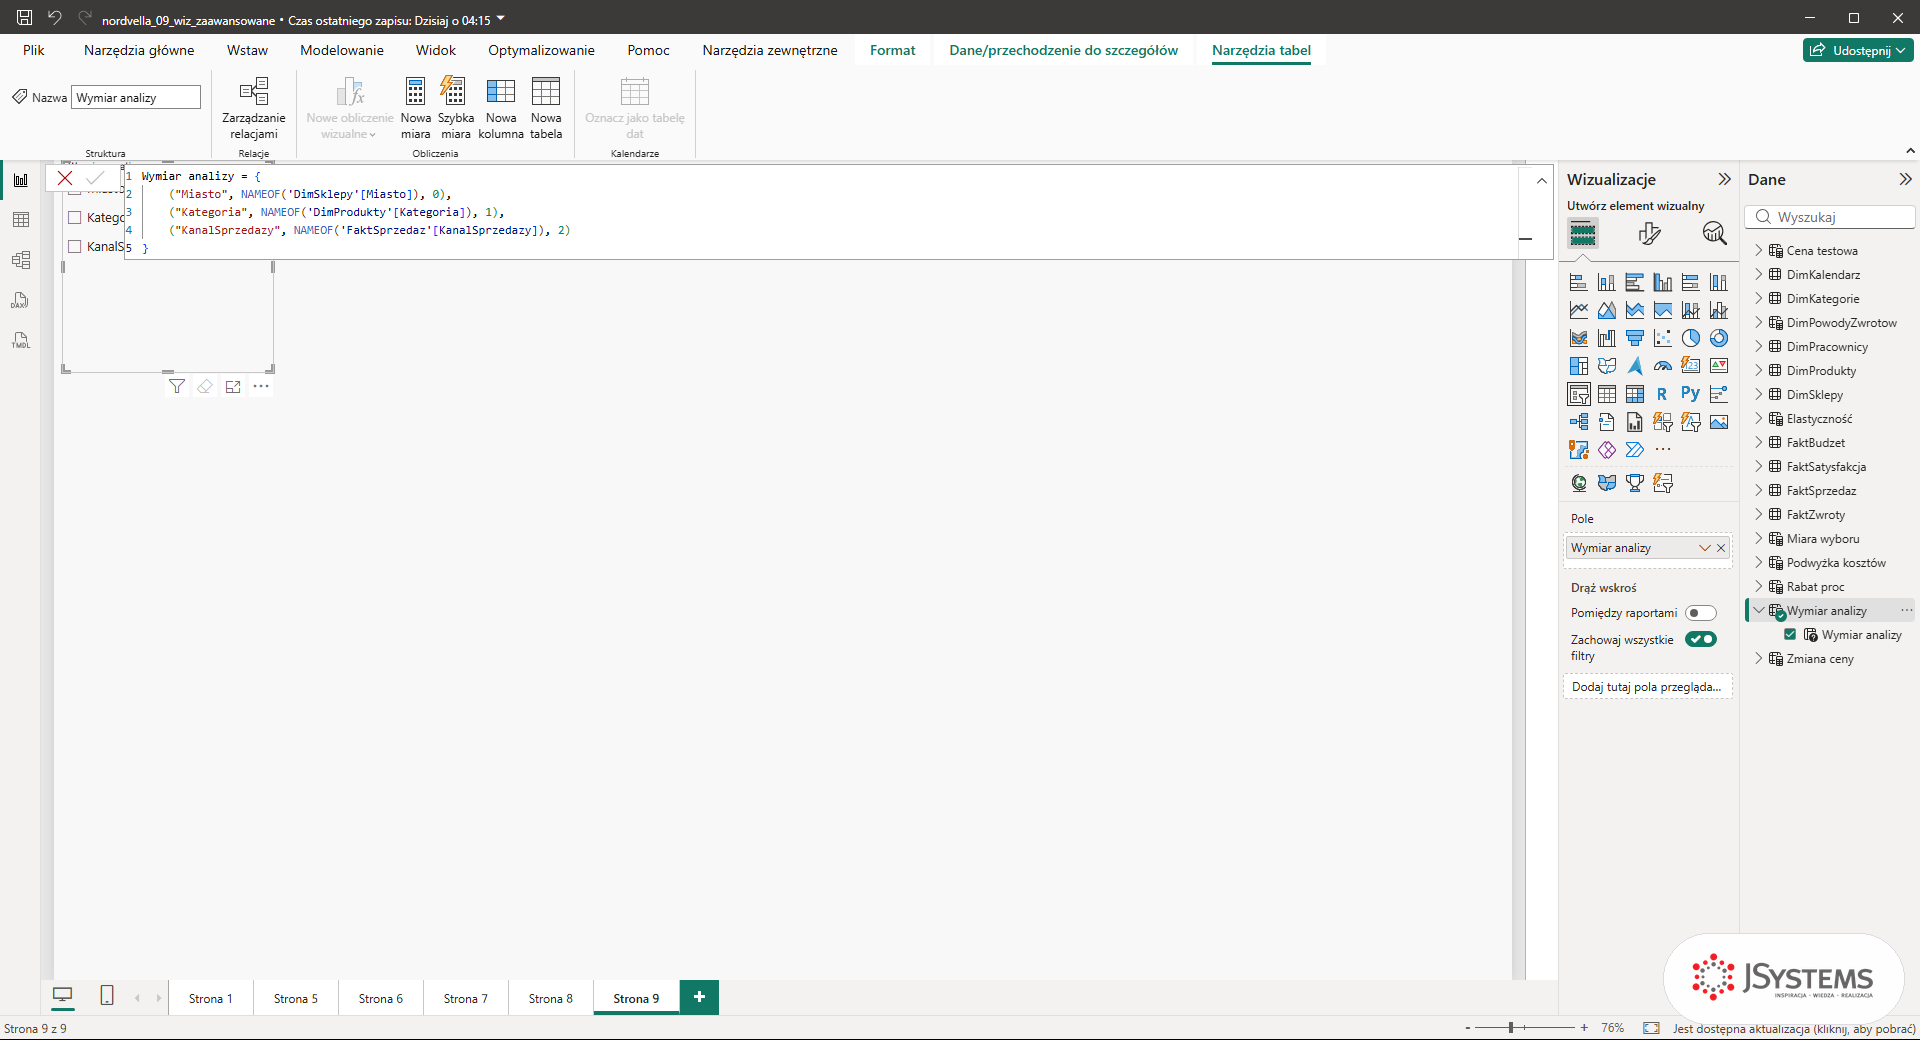Image resolution: width=1920 pixels, height=1040 pixels.
Task: Open analytics pane magnifier icon
Action: tap(1714, 234)
